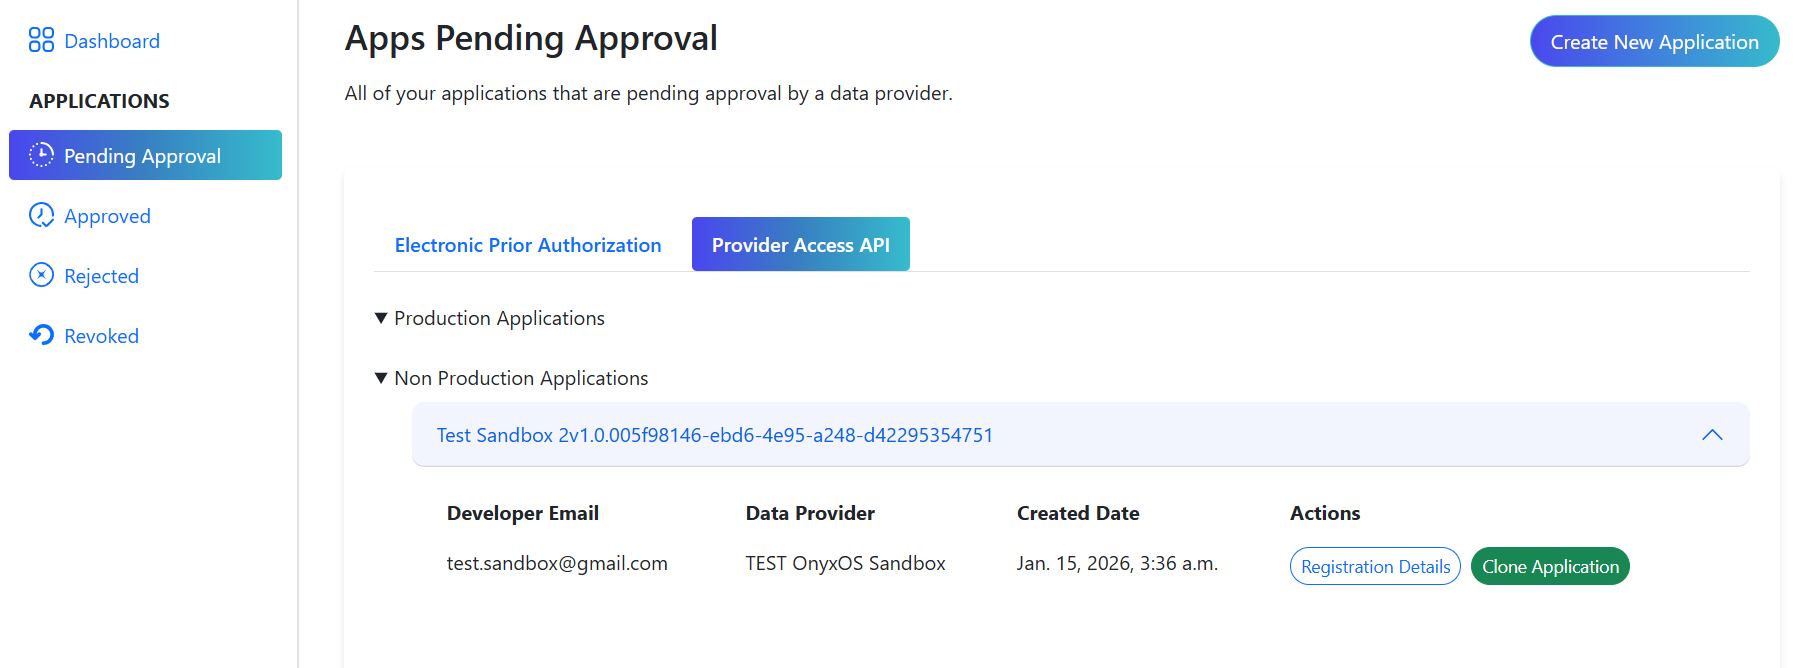1812x668 pixels.
Task: Click the Approved checkmark clock icon
Action: pyautogui.click(x=41, y=215)
